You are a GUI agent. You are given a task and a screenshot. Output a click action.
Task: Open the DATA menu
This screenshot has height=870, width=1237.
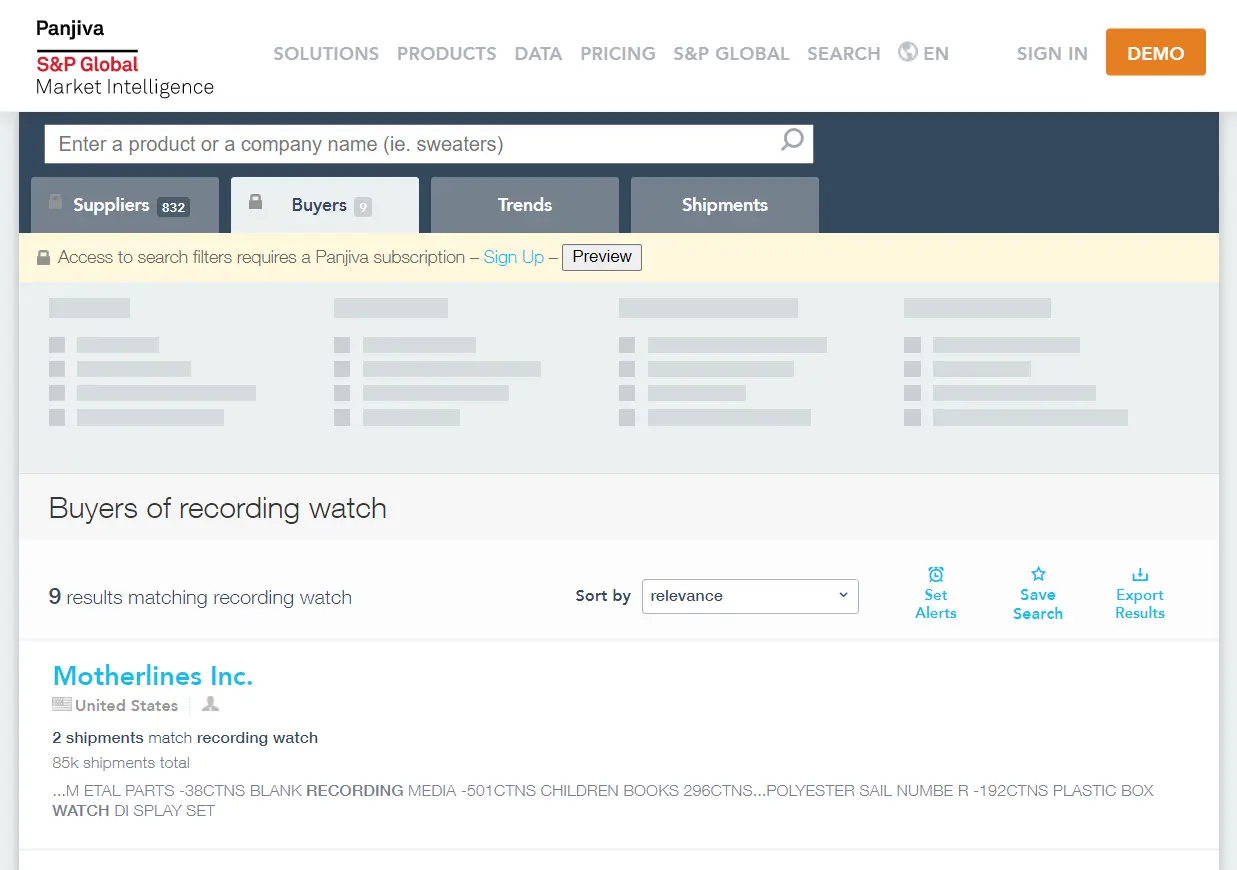click(x=538, y=53)
